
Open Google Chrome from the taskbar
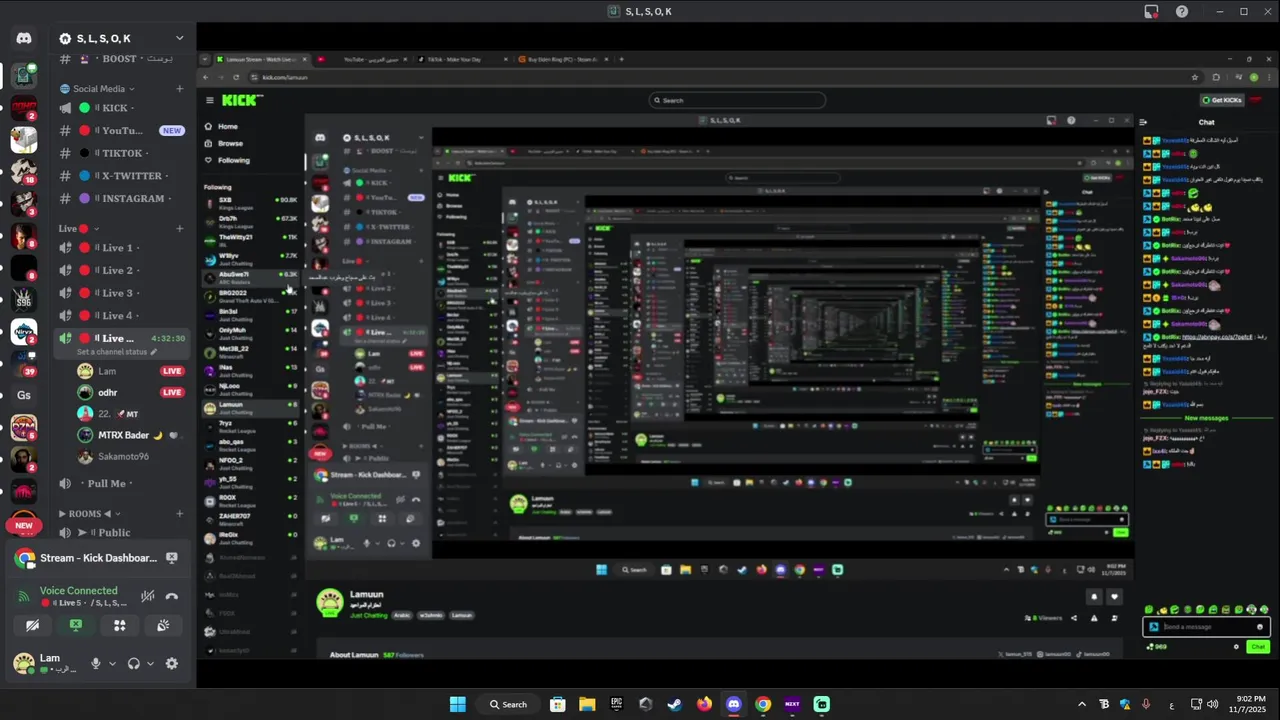763,704
